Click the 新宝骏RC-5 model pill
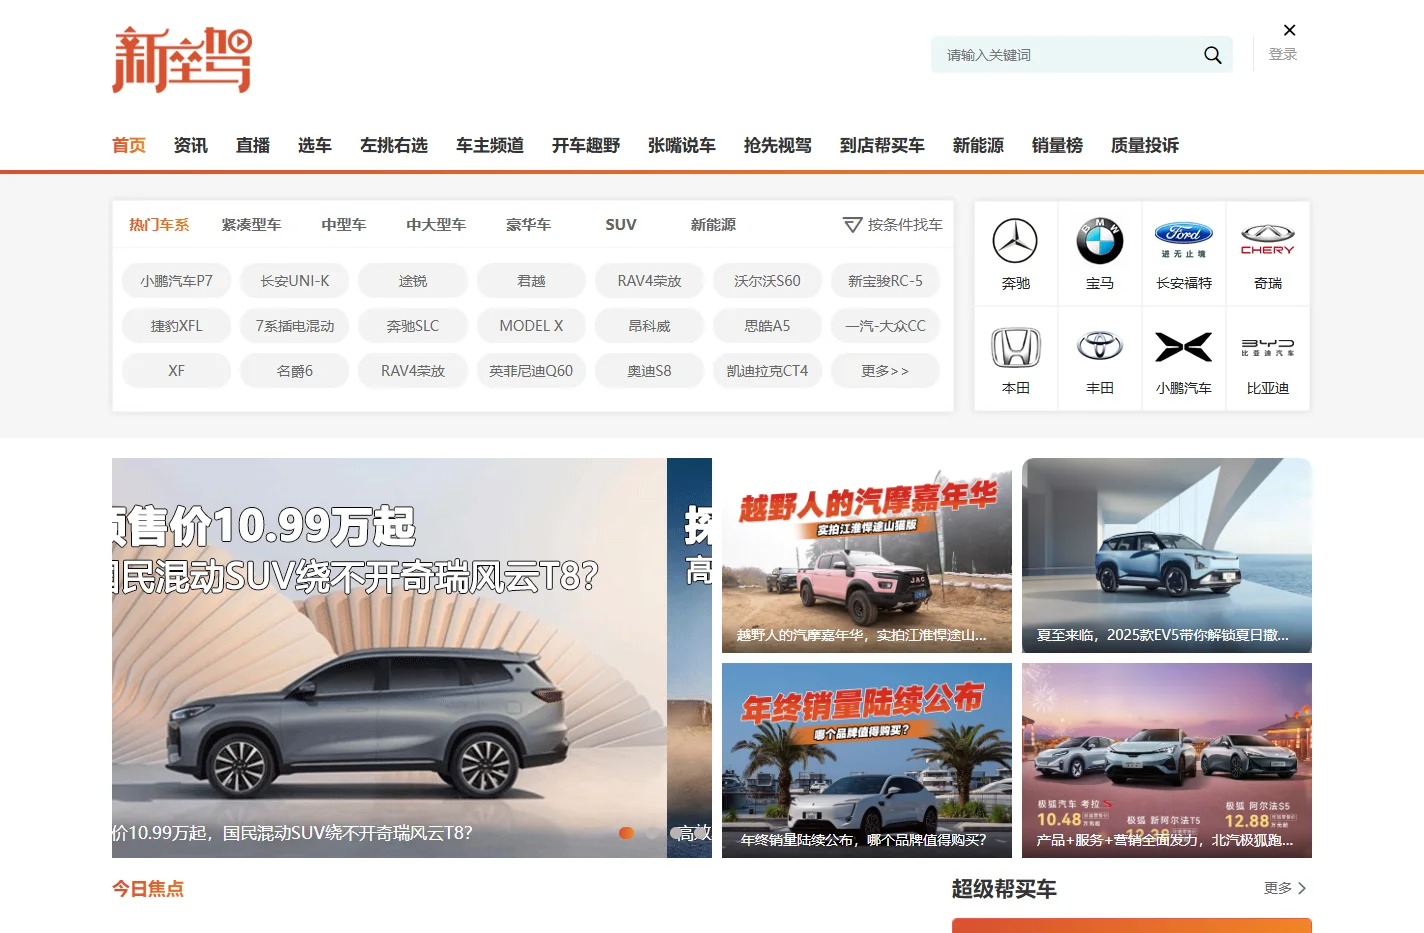The image size is (1424, 933). [x=885, y=281]
